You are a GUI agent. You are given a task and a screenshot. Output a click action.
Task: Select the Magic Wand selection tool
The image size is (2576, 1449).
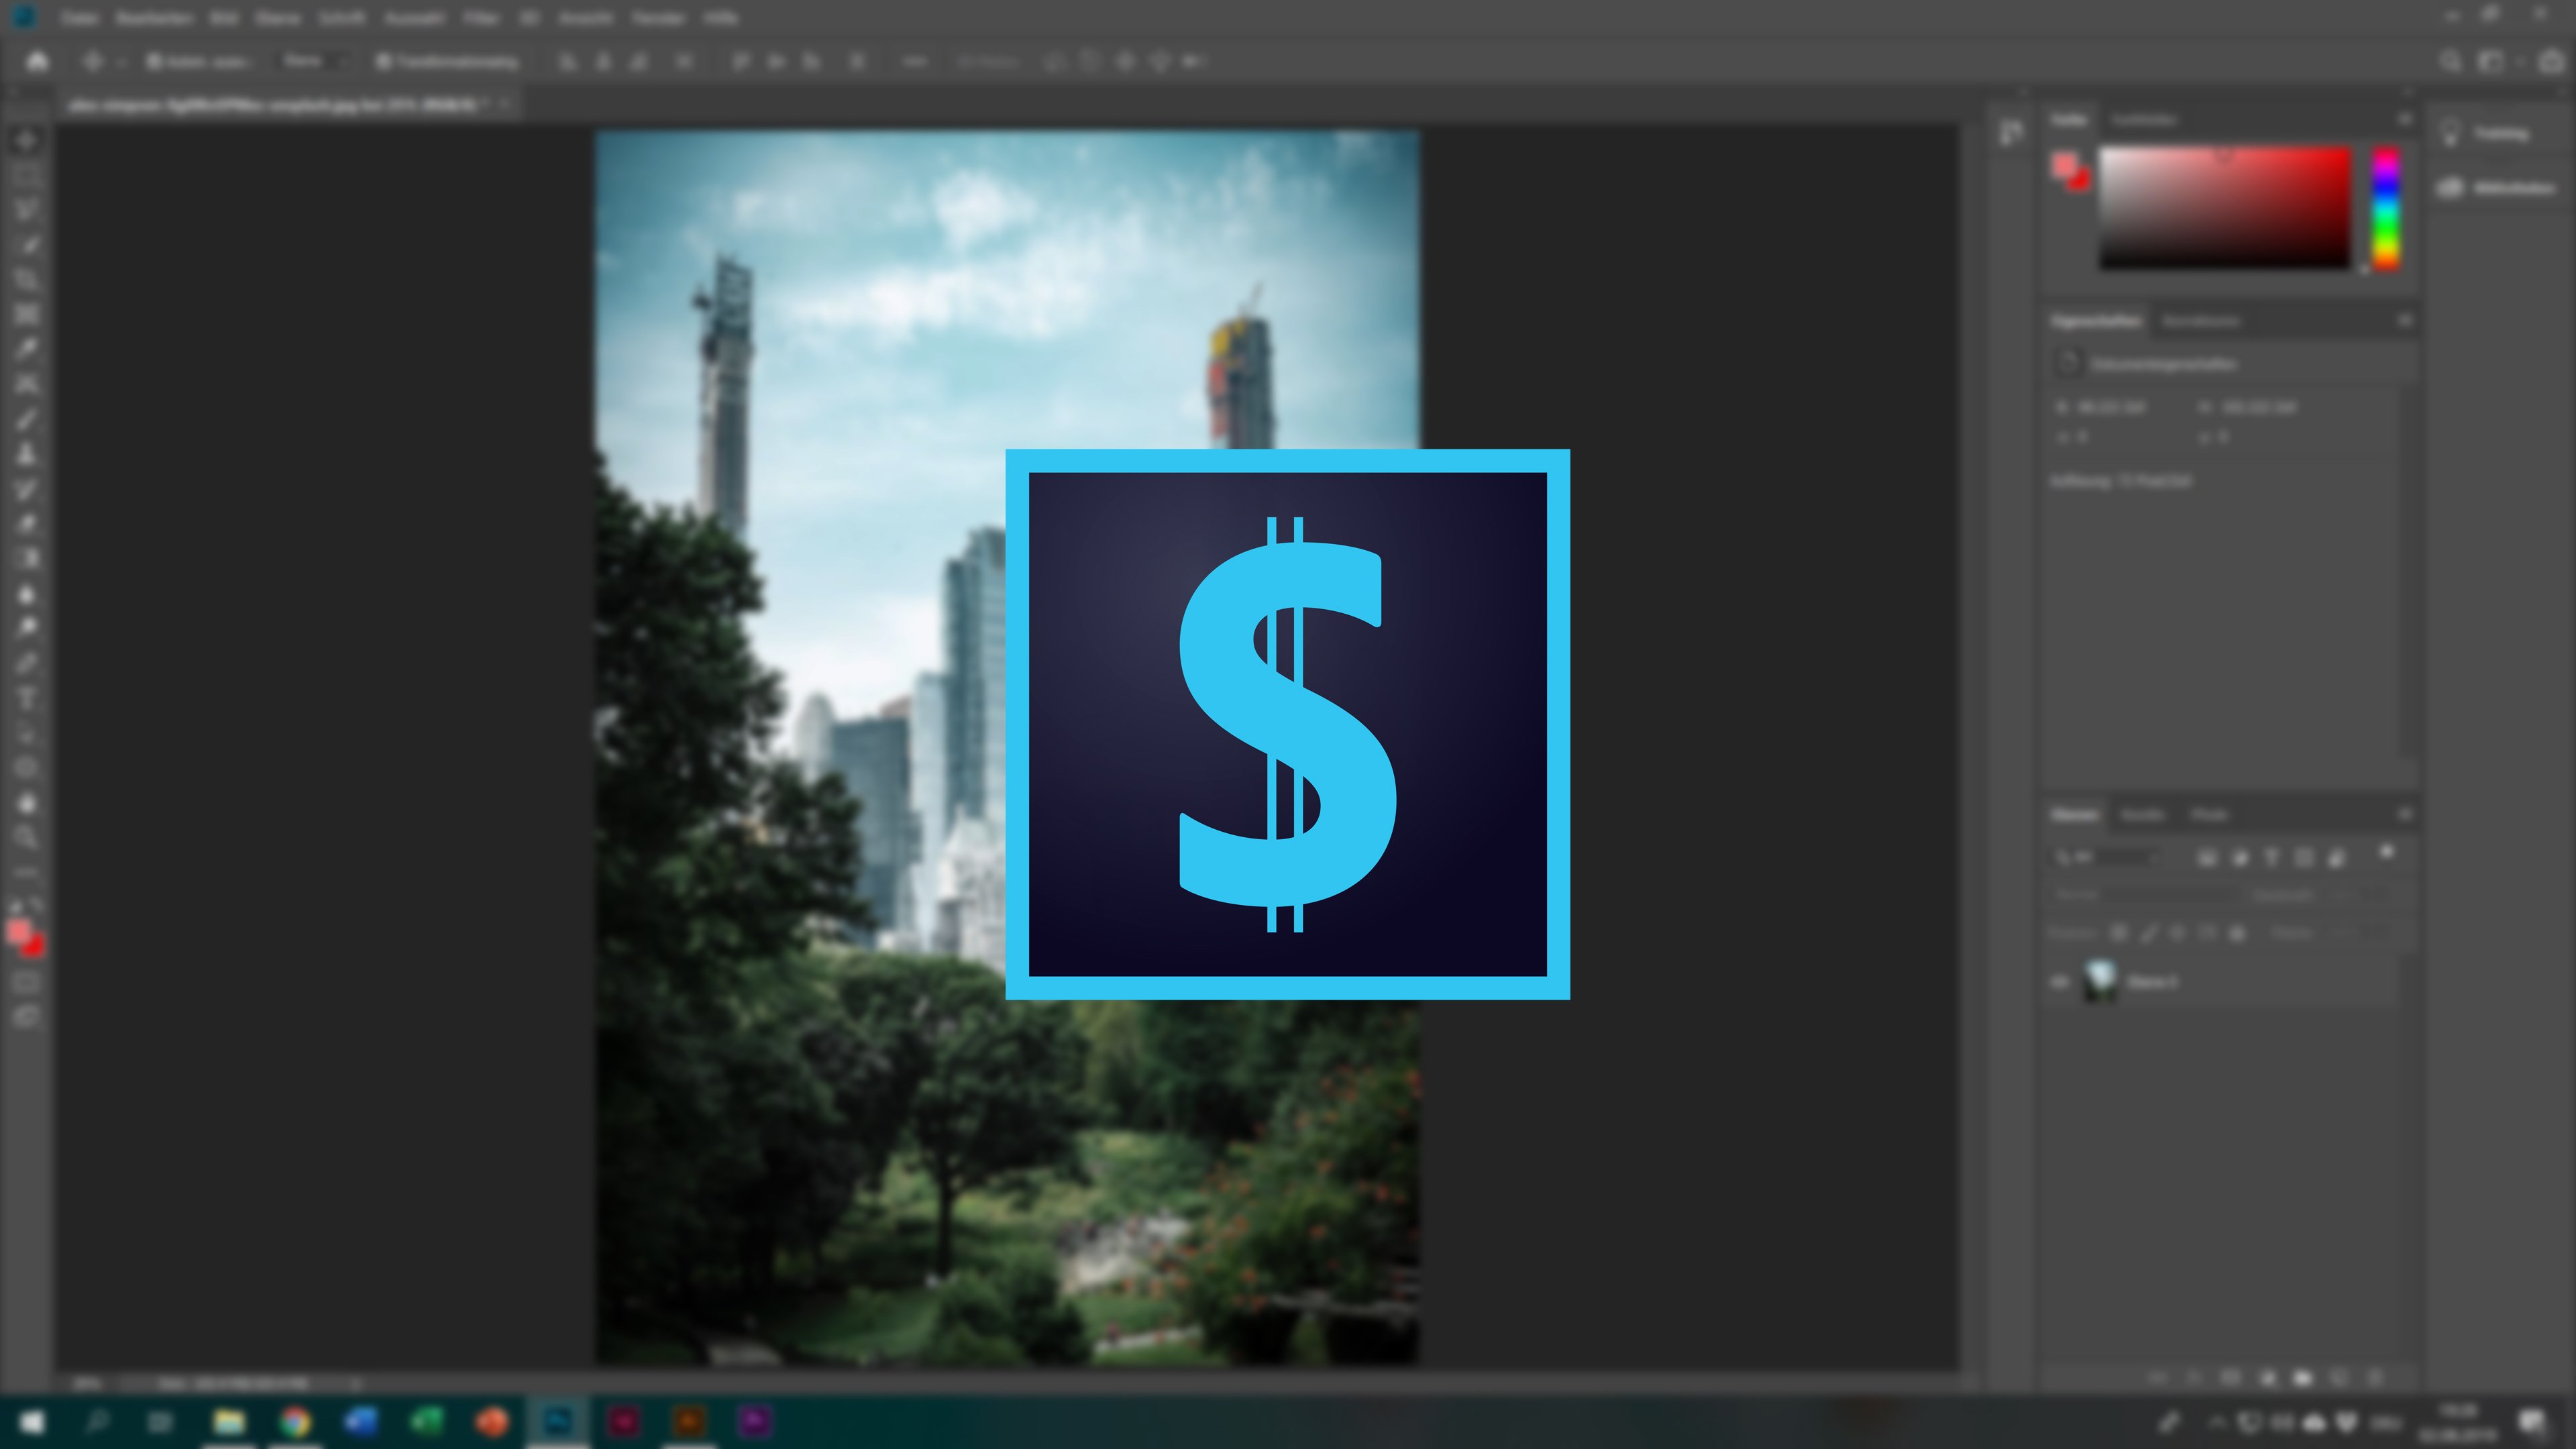(27, 245)
